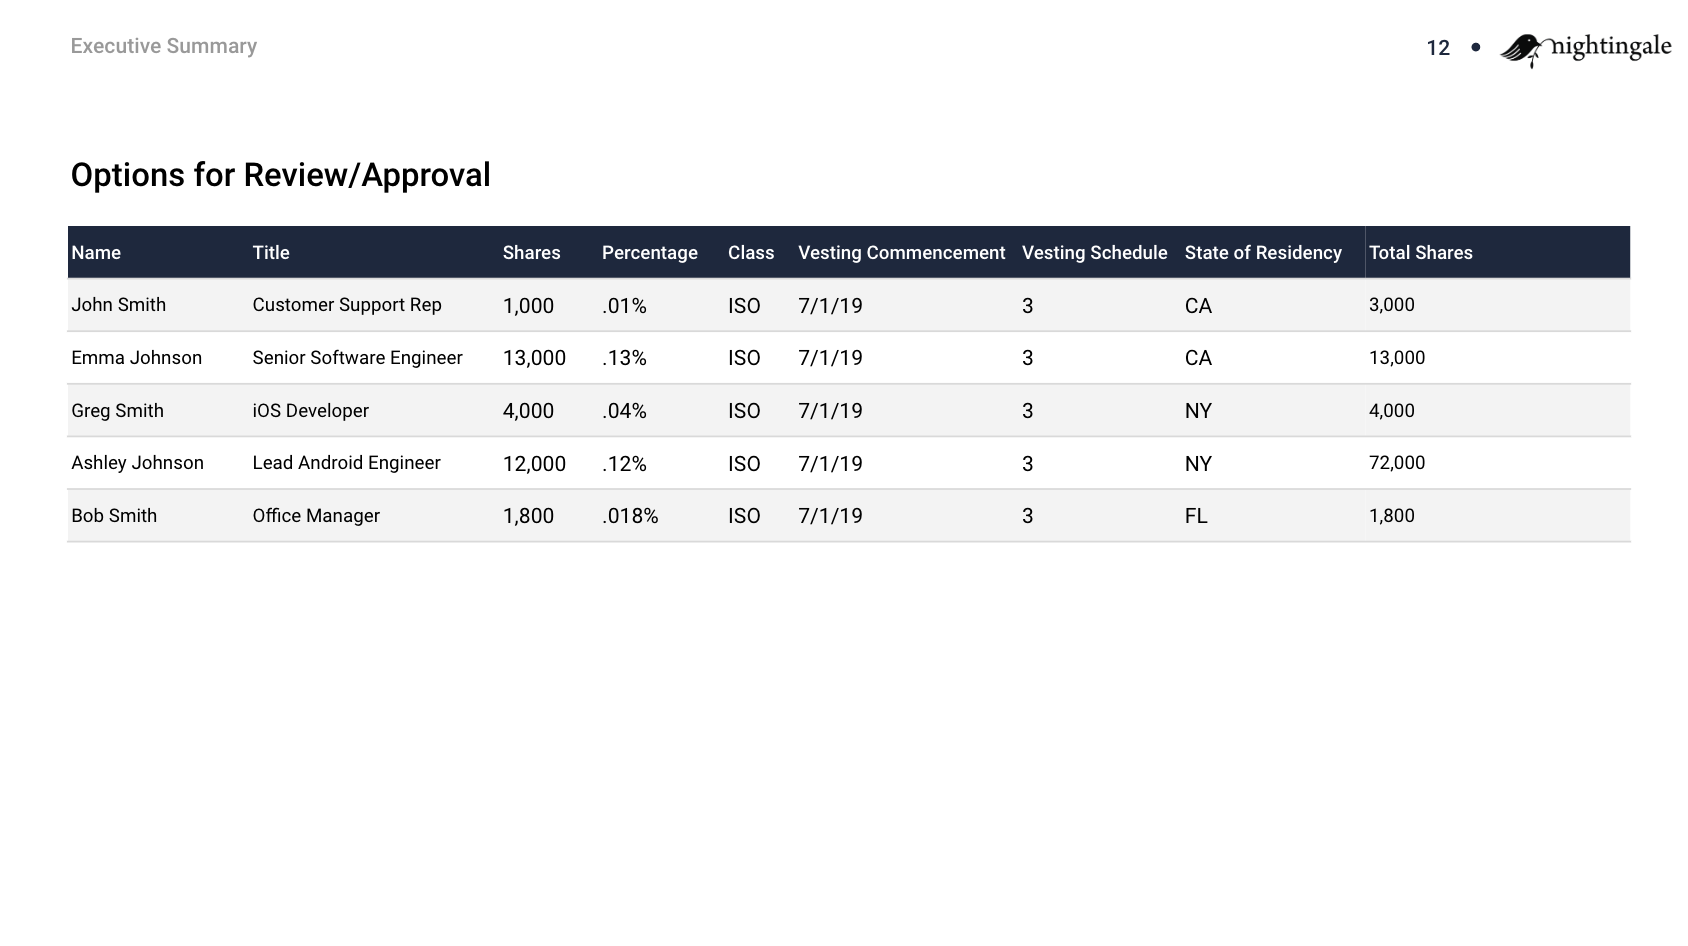Screen dimensions: 1688x946
Task: Select Bob Smith's 1,800 Shares column value
Action: pos(528,516)
